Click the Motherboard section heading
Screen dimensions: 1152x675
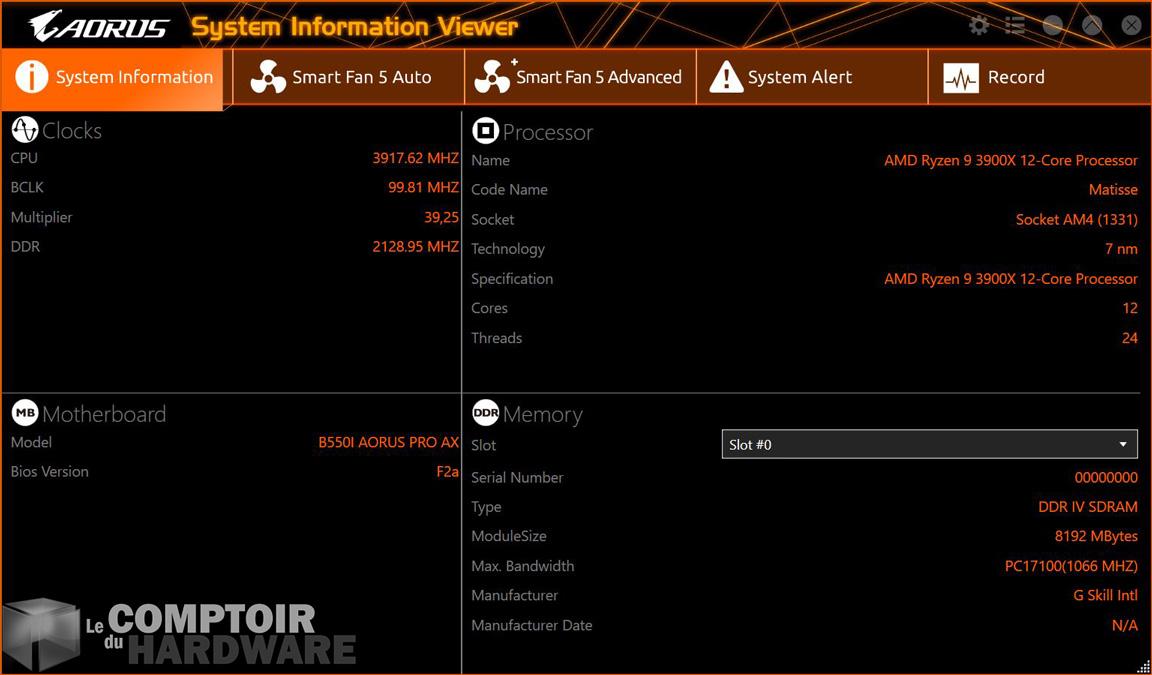click(x=104, y=414)
